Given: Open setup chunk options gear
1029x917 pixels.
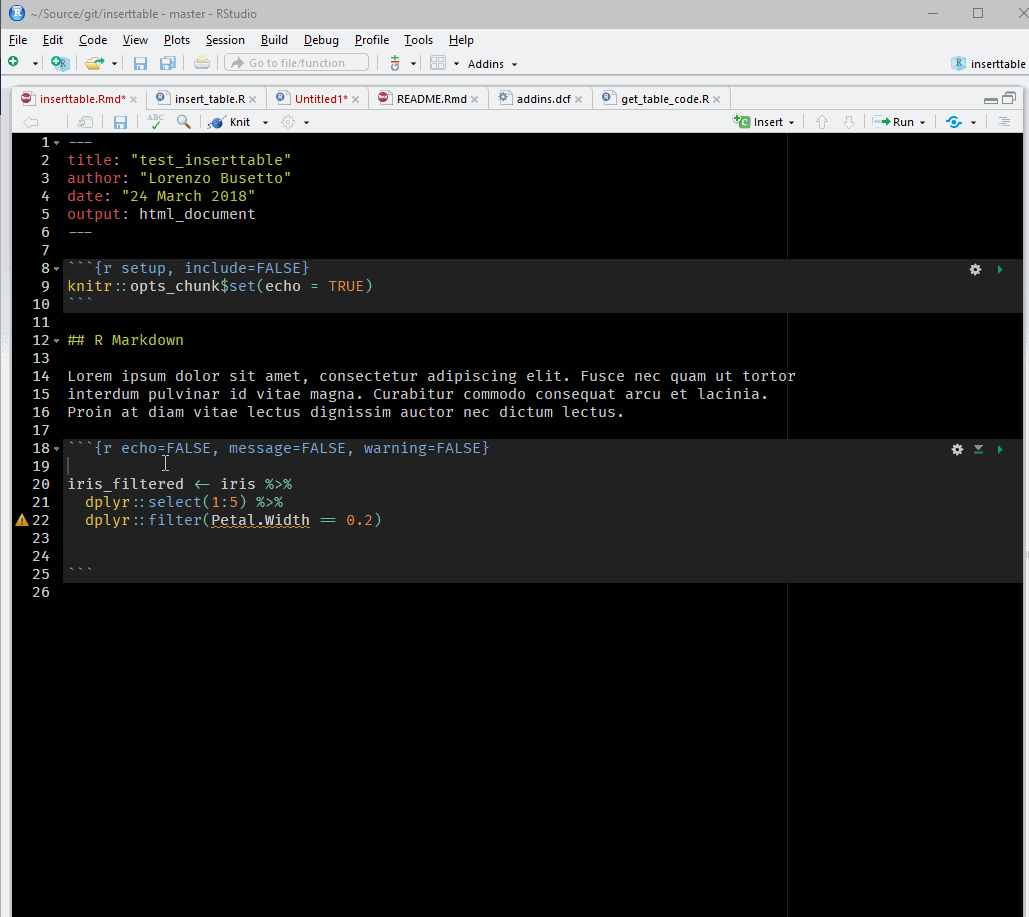Looking at the screenshot, I should [x=975, y=269].
